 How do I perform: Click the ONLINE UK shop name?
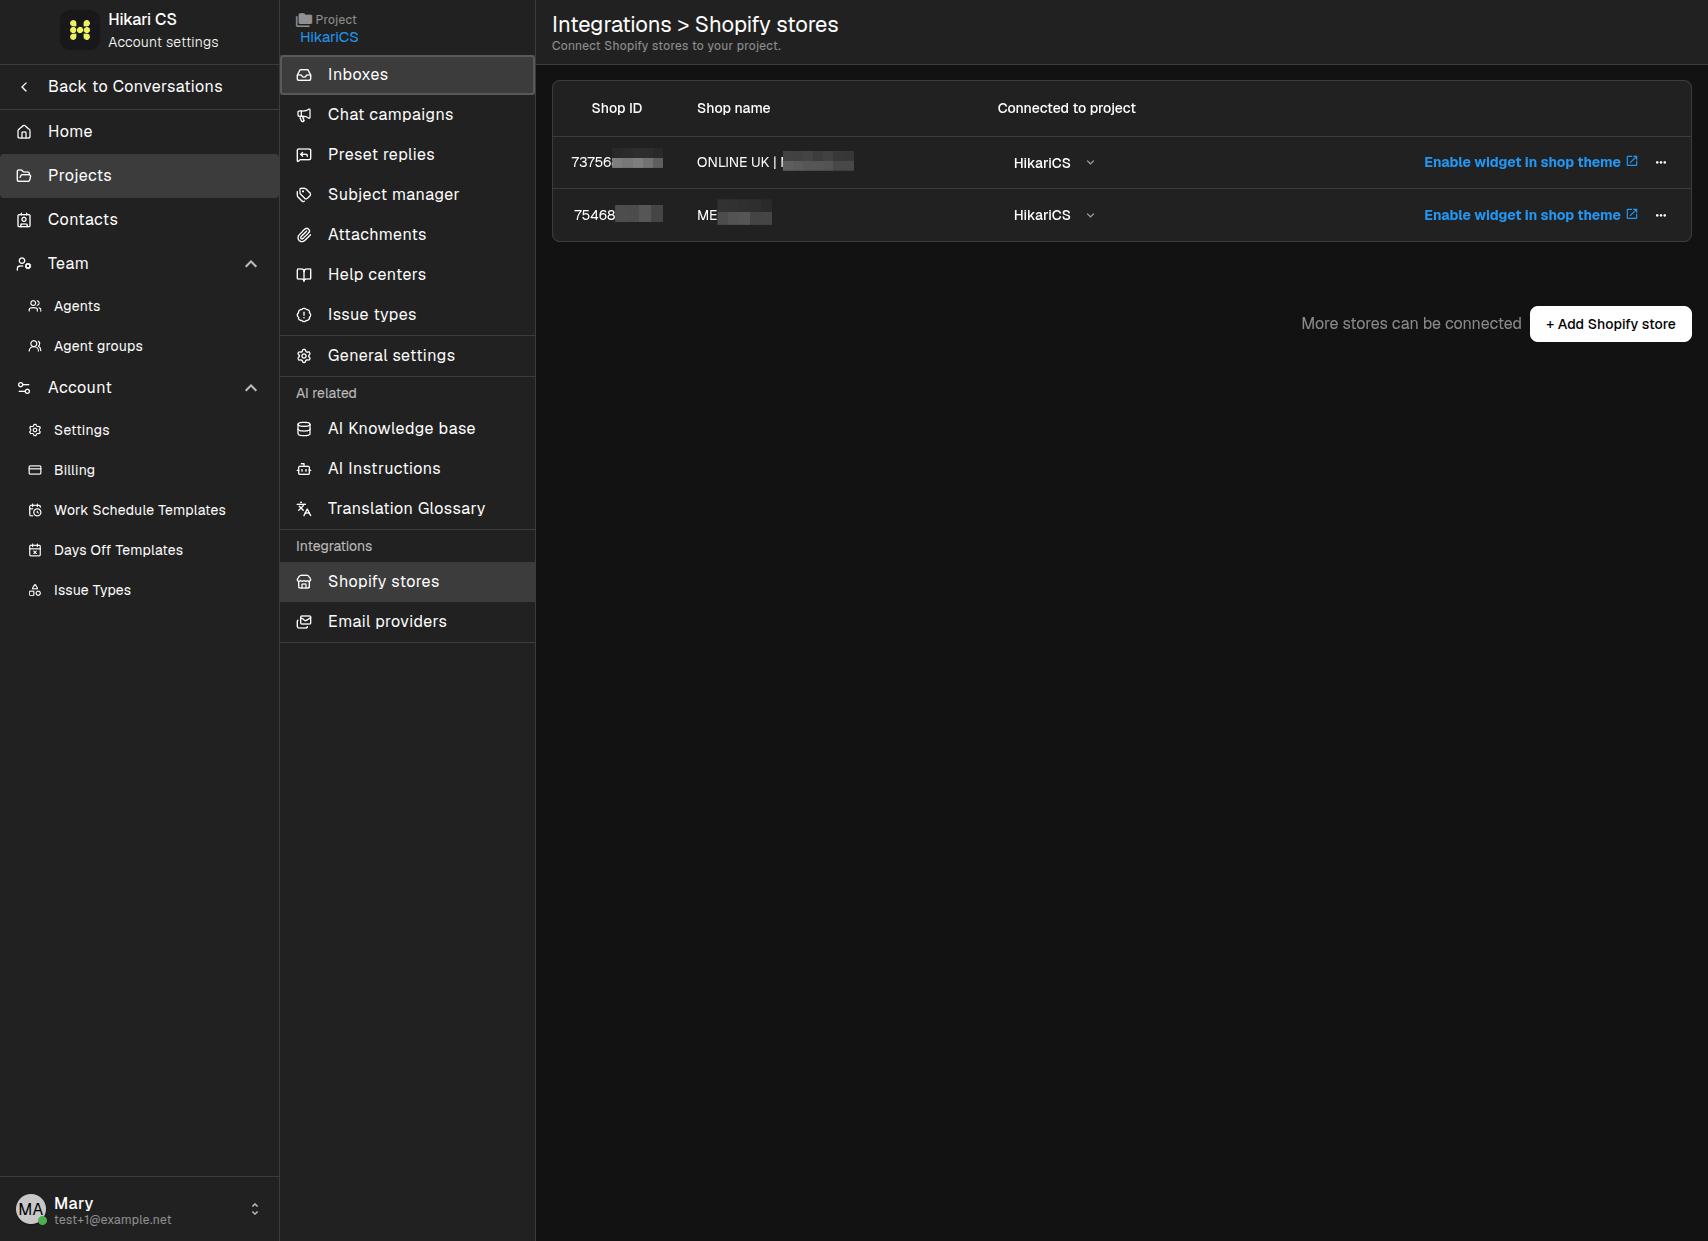pyautogui.click(x=775, y=162)
